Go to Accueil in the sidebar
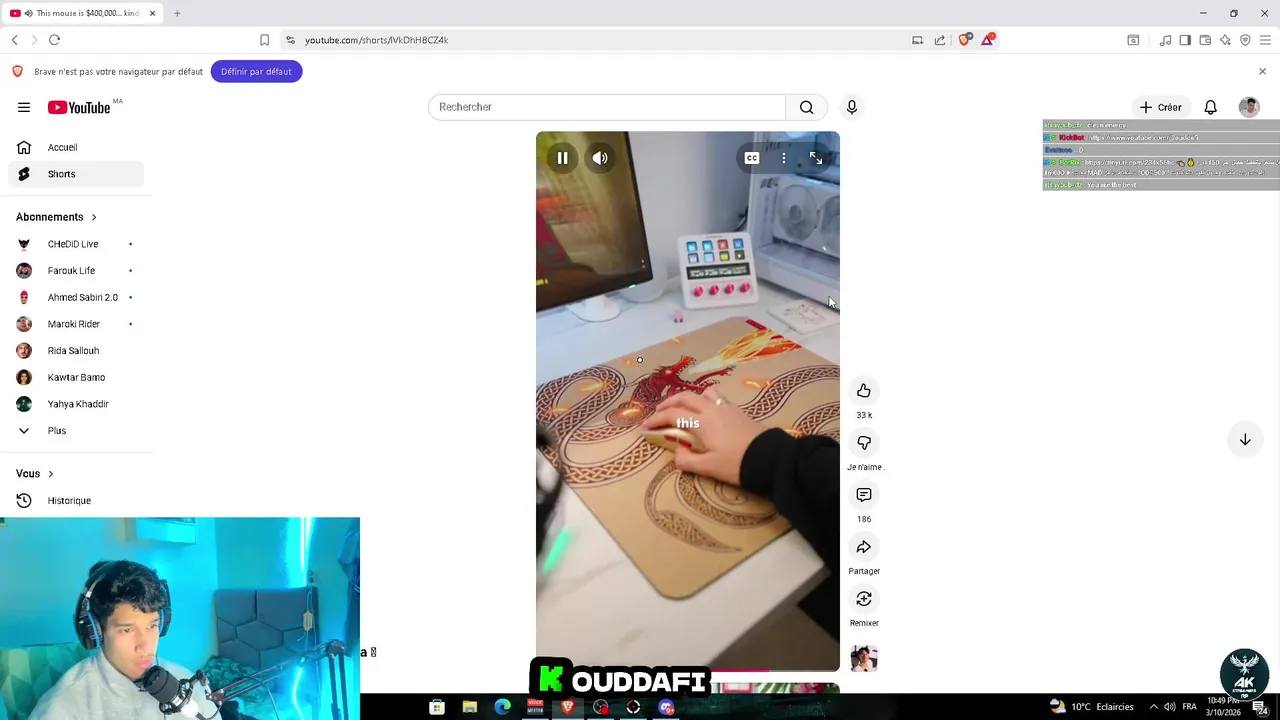 76,147
